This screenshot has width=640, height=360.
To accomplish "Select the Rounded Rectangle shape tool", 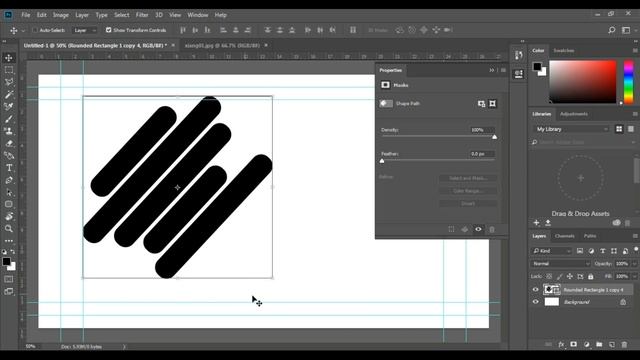I will pos(9,204).
